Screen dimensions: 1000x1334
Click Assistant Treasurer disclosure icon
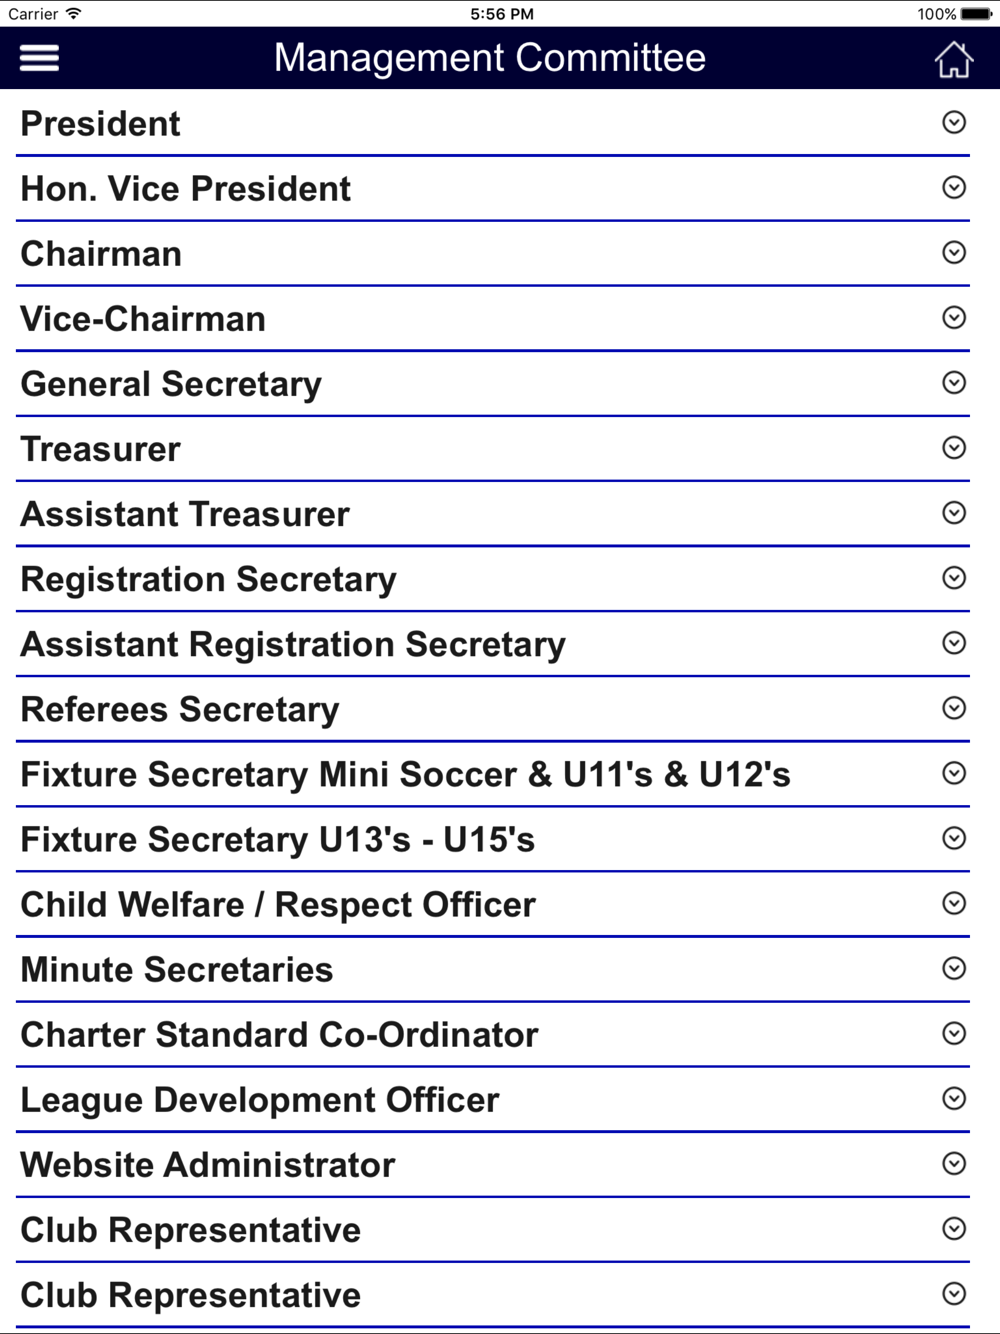coord(954,512)
